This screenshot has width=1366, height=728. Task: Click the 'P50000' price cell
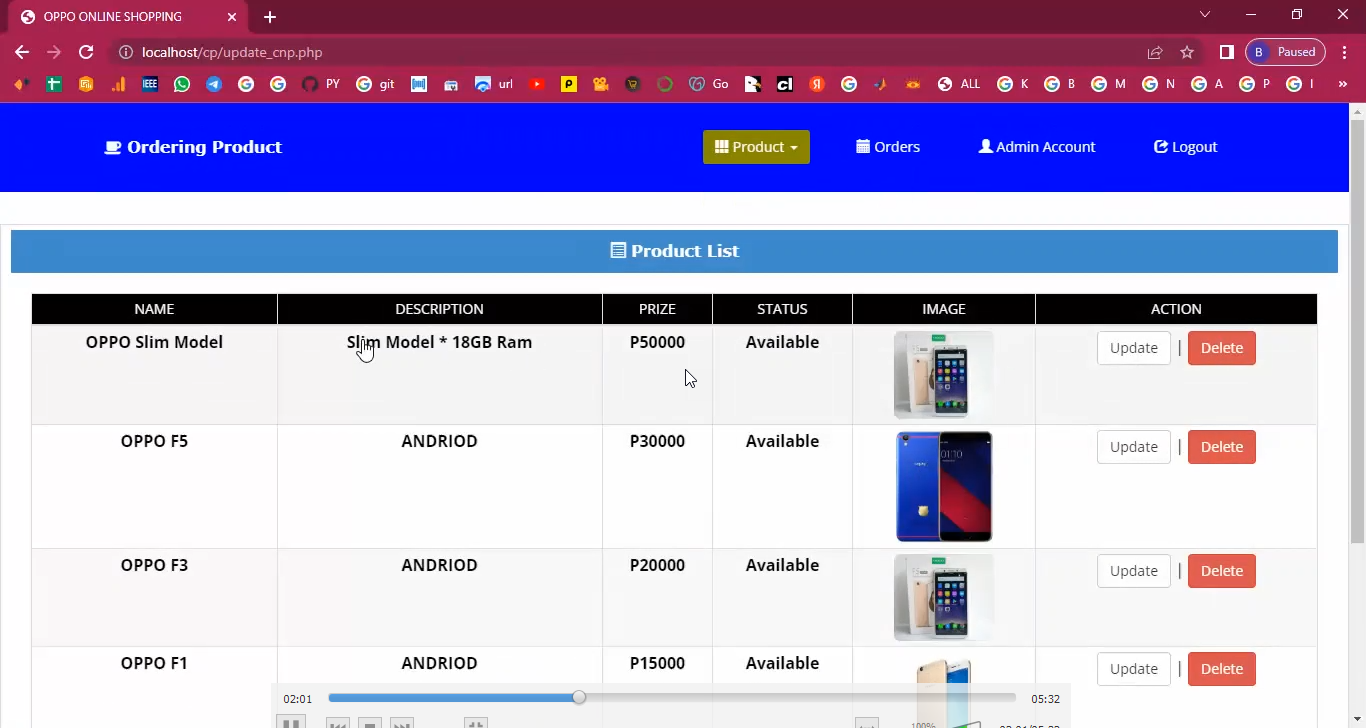657,342
